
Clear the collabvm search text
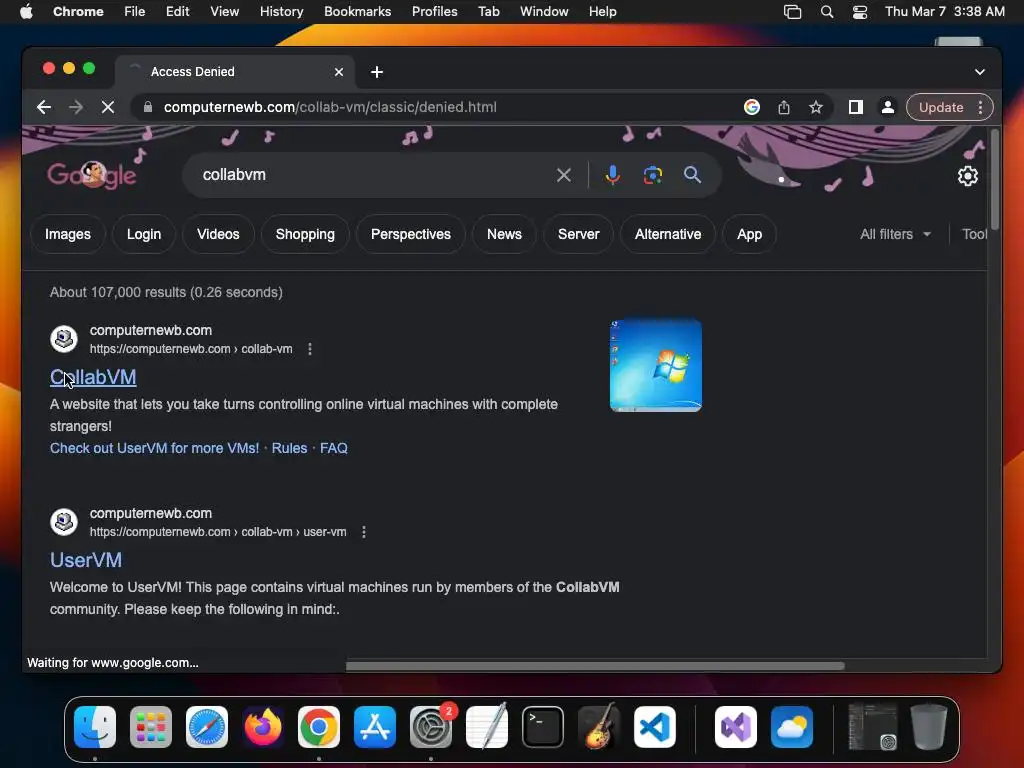point(564,175)
